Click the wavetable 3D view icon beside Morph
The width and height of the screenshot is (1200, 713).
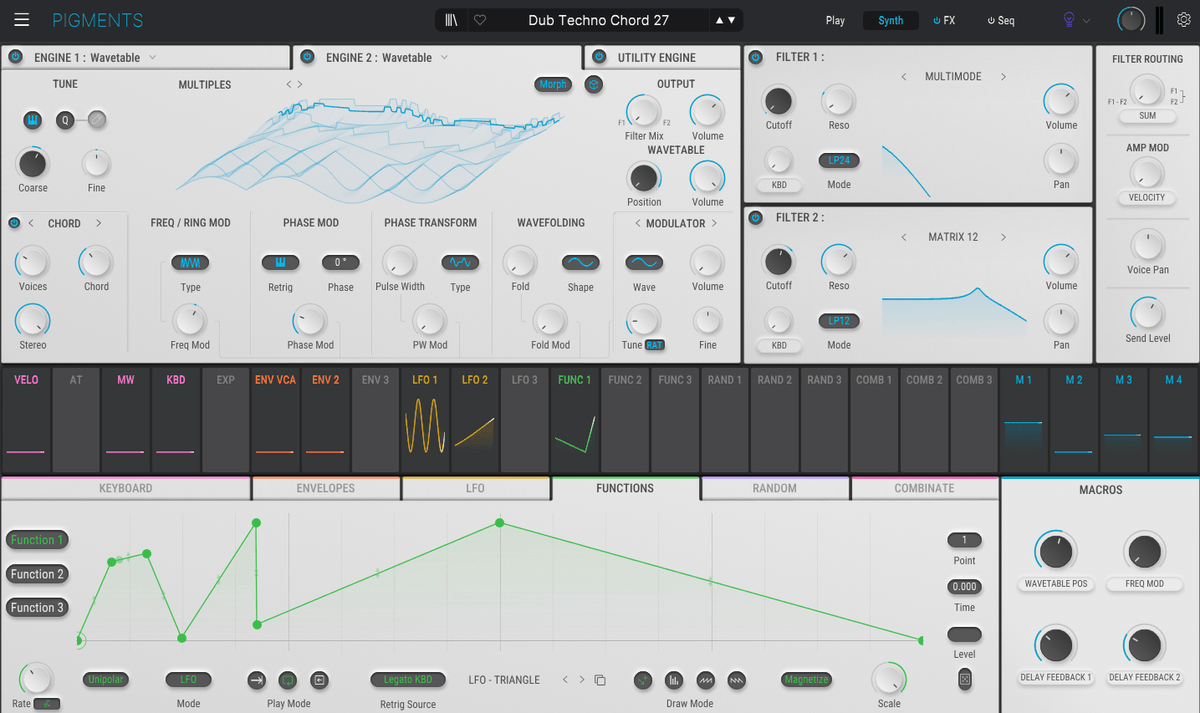(x=593, y=84)
